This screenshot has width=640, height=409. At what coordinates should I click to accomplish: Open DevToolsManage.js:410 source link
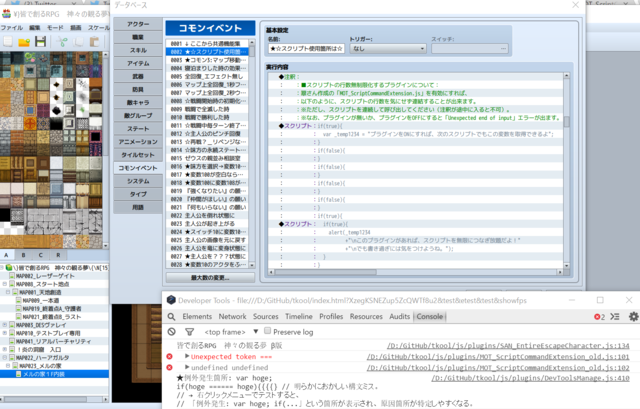(x=531, y=378)
